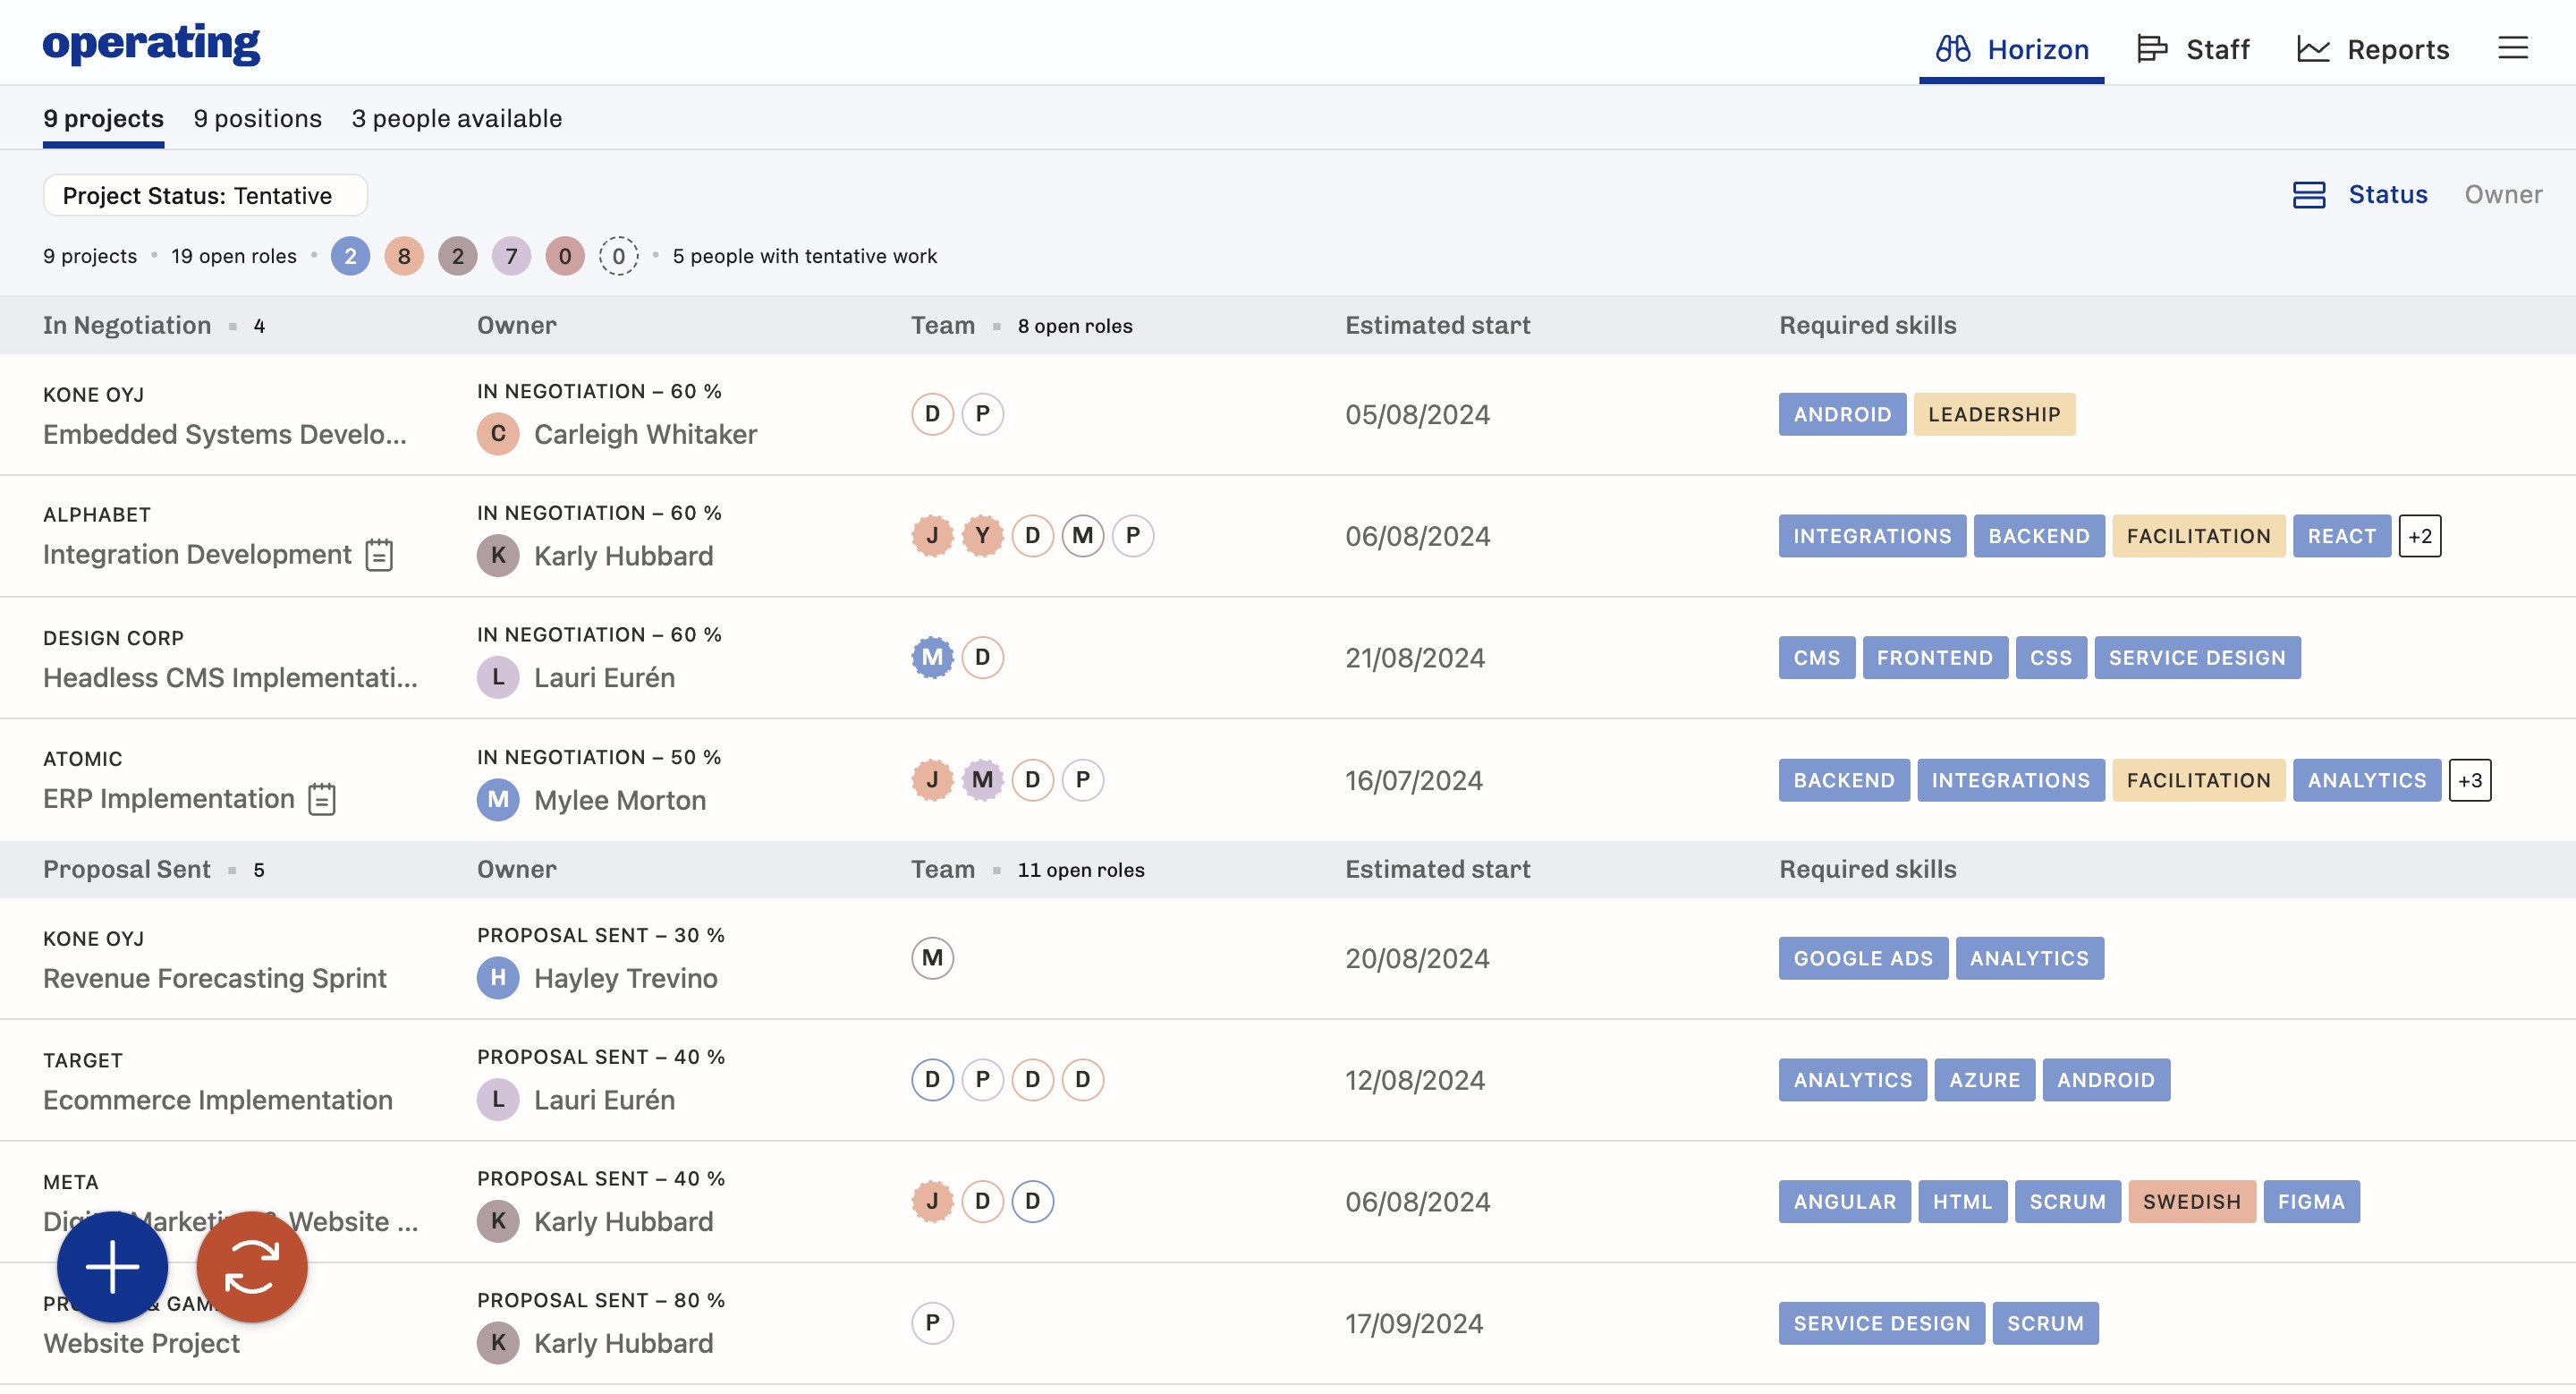Click the blue role count circle showing 2
The image size is (2576, 1394).
(x=350, y=256)
